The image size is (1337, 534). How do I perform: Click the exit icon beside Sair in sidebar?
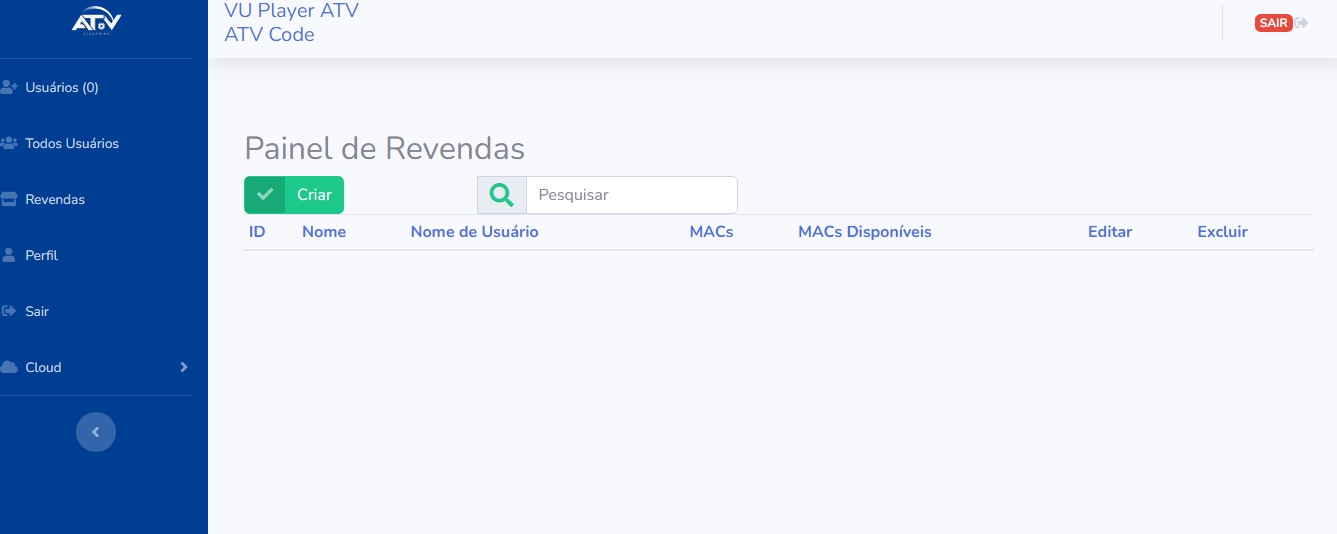9,311
